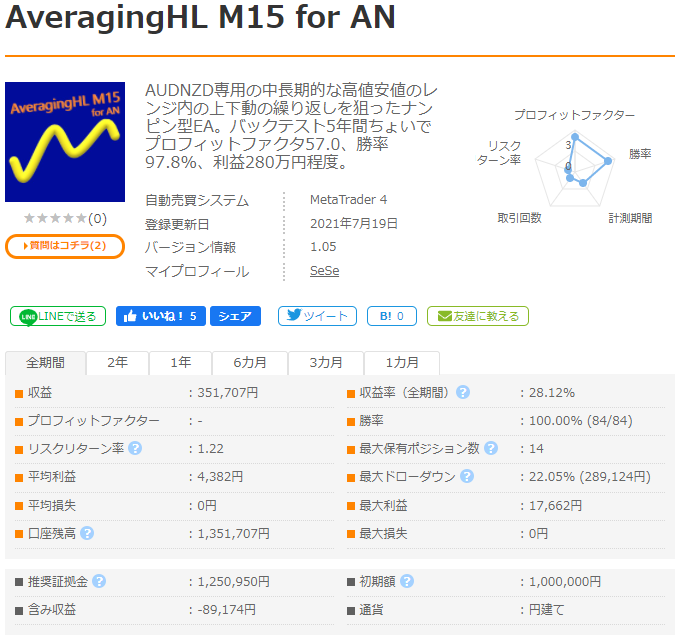Click the 1,351,707円 account balance value
680x635 pixels.
point(234,534)
